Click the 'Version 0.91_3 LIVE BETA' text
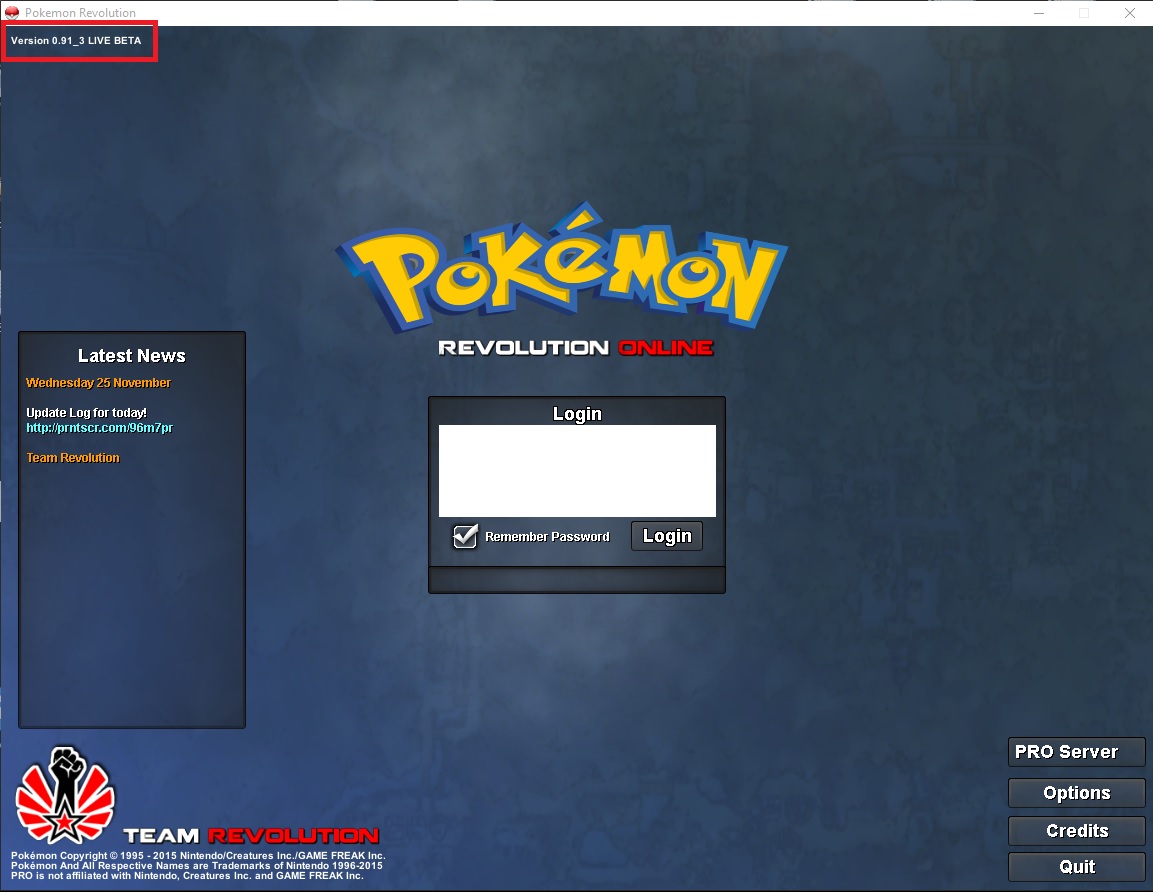The width and height of the screenshot is (1153, 892). (x=76, y=40)
